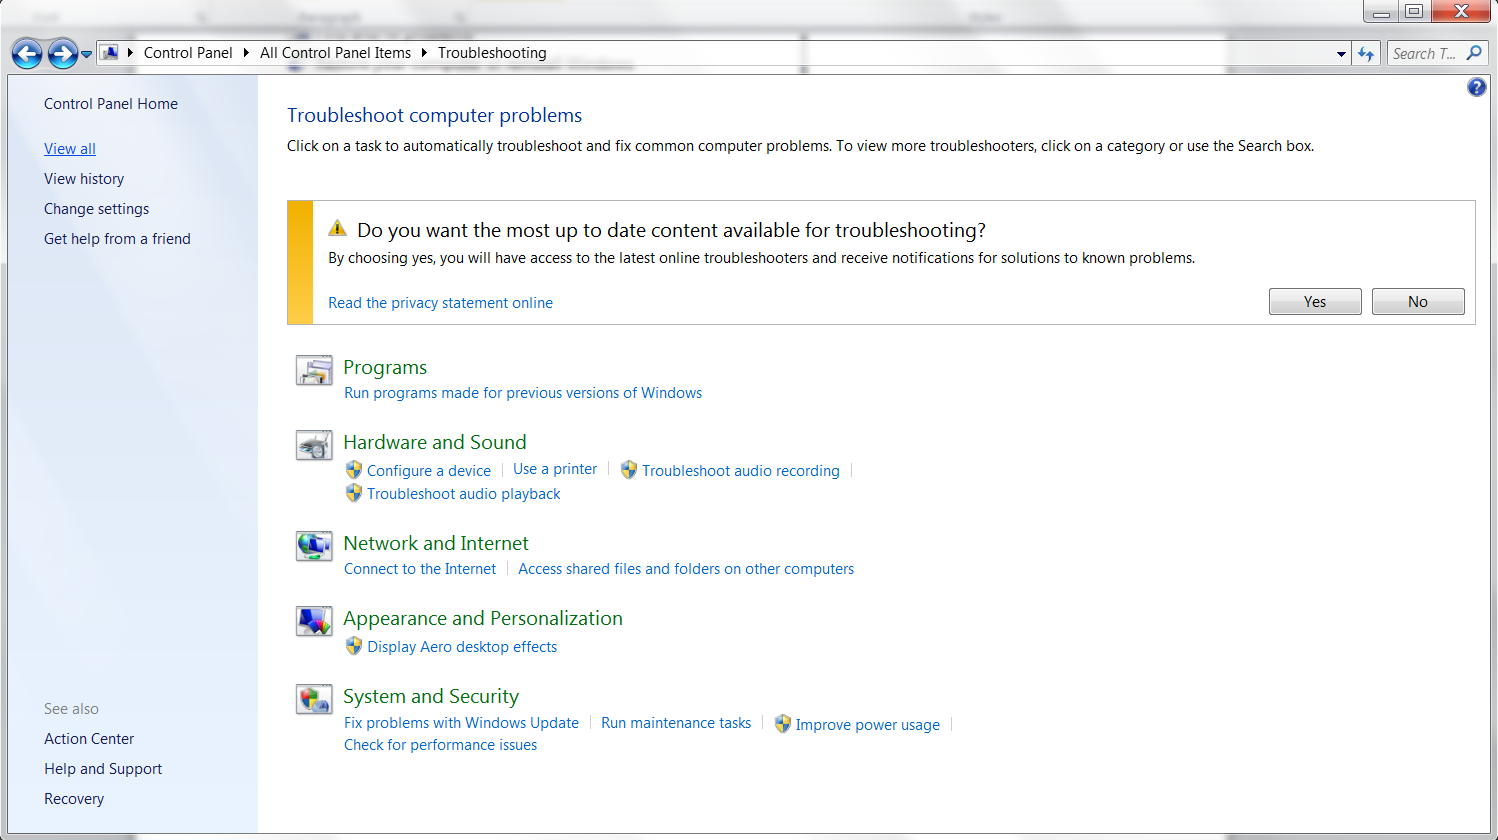Launch Run maintenance tasks

(x=676, y=723)
